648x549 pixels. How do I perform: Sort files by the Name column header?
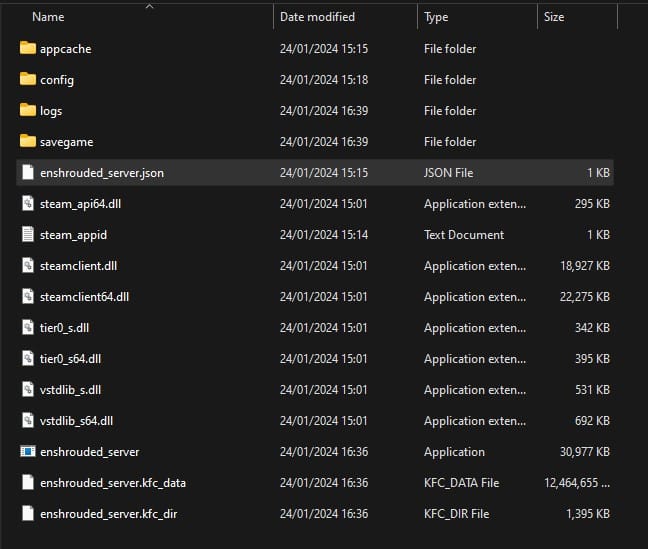[x=48, y=17]
